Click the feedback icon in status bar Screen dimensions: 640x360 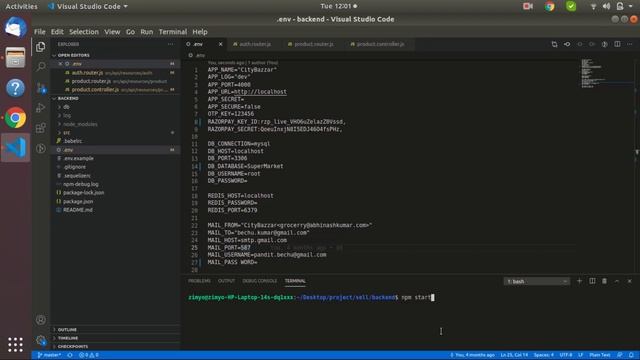tap(620, 355)
